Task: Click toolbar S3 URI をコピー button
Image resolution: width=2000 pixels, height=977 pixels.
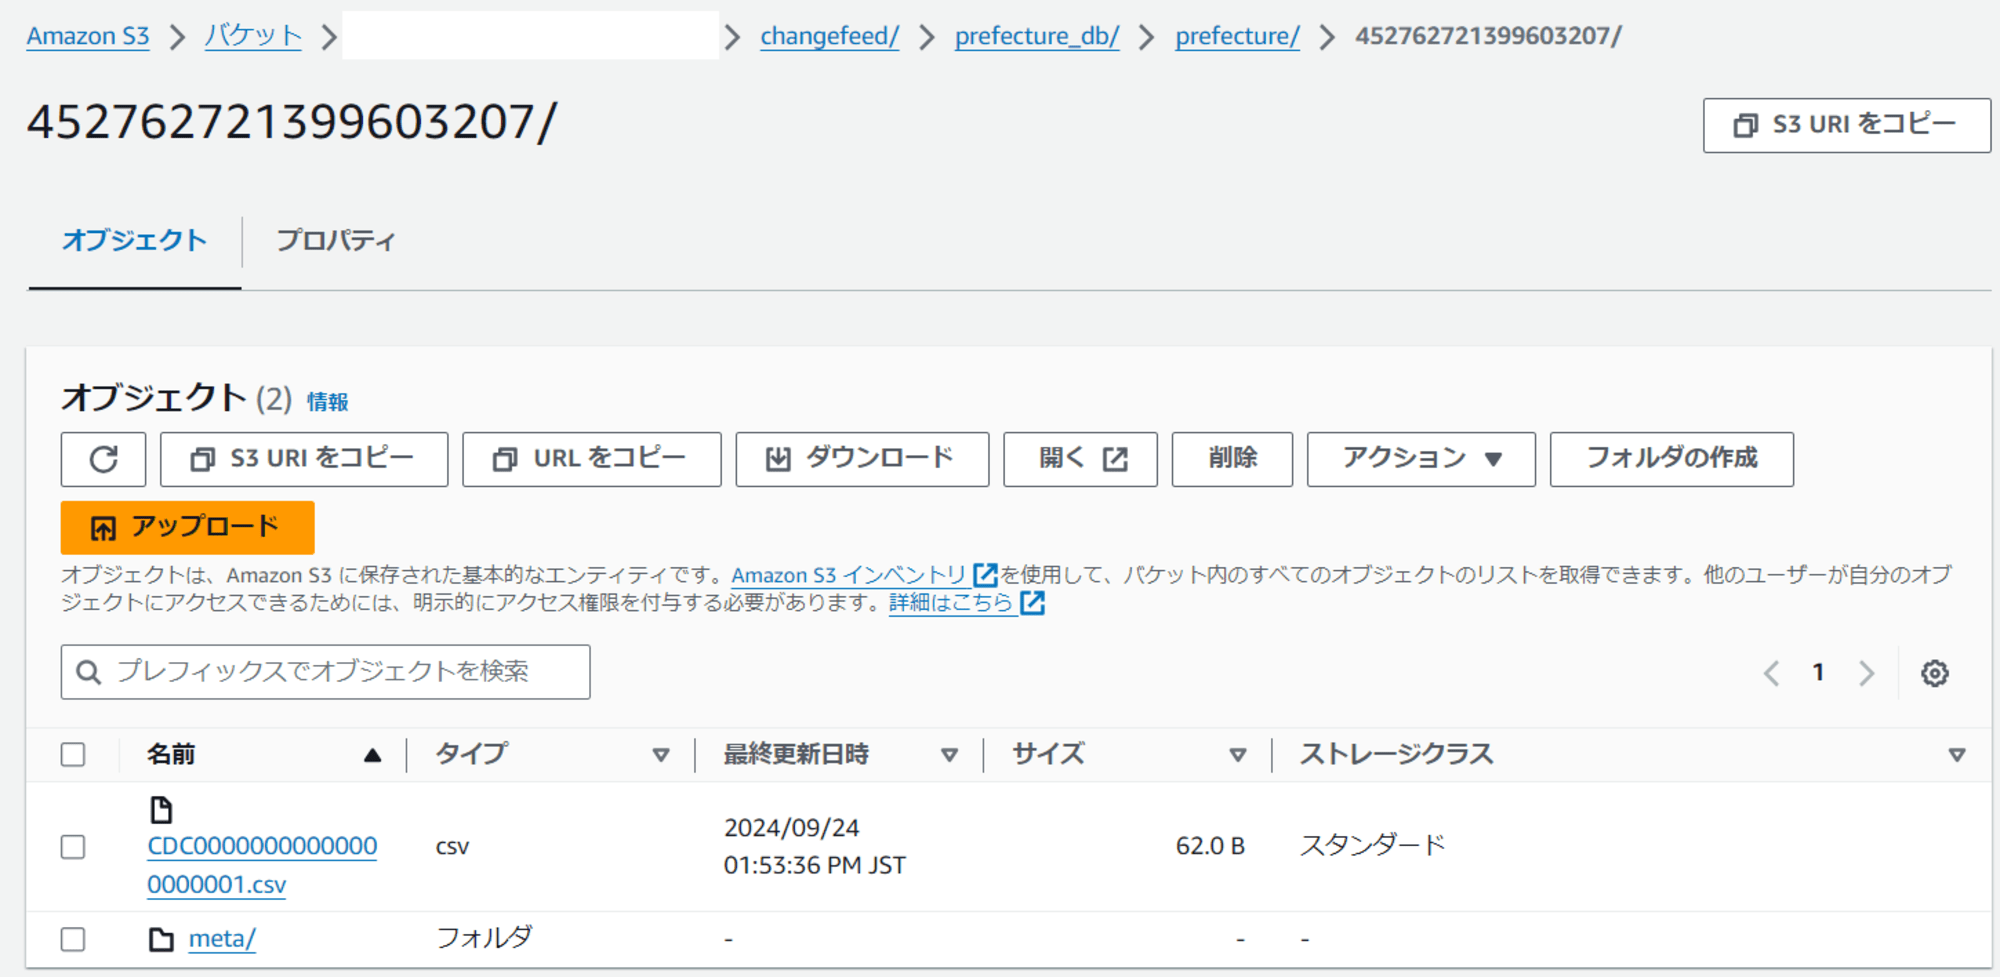Action: click(x=304, y=459)
